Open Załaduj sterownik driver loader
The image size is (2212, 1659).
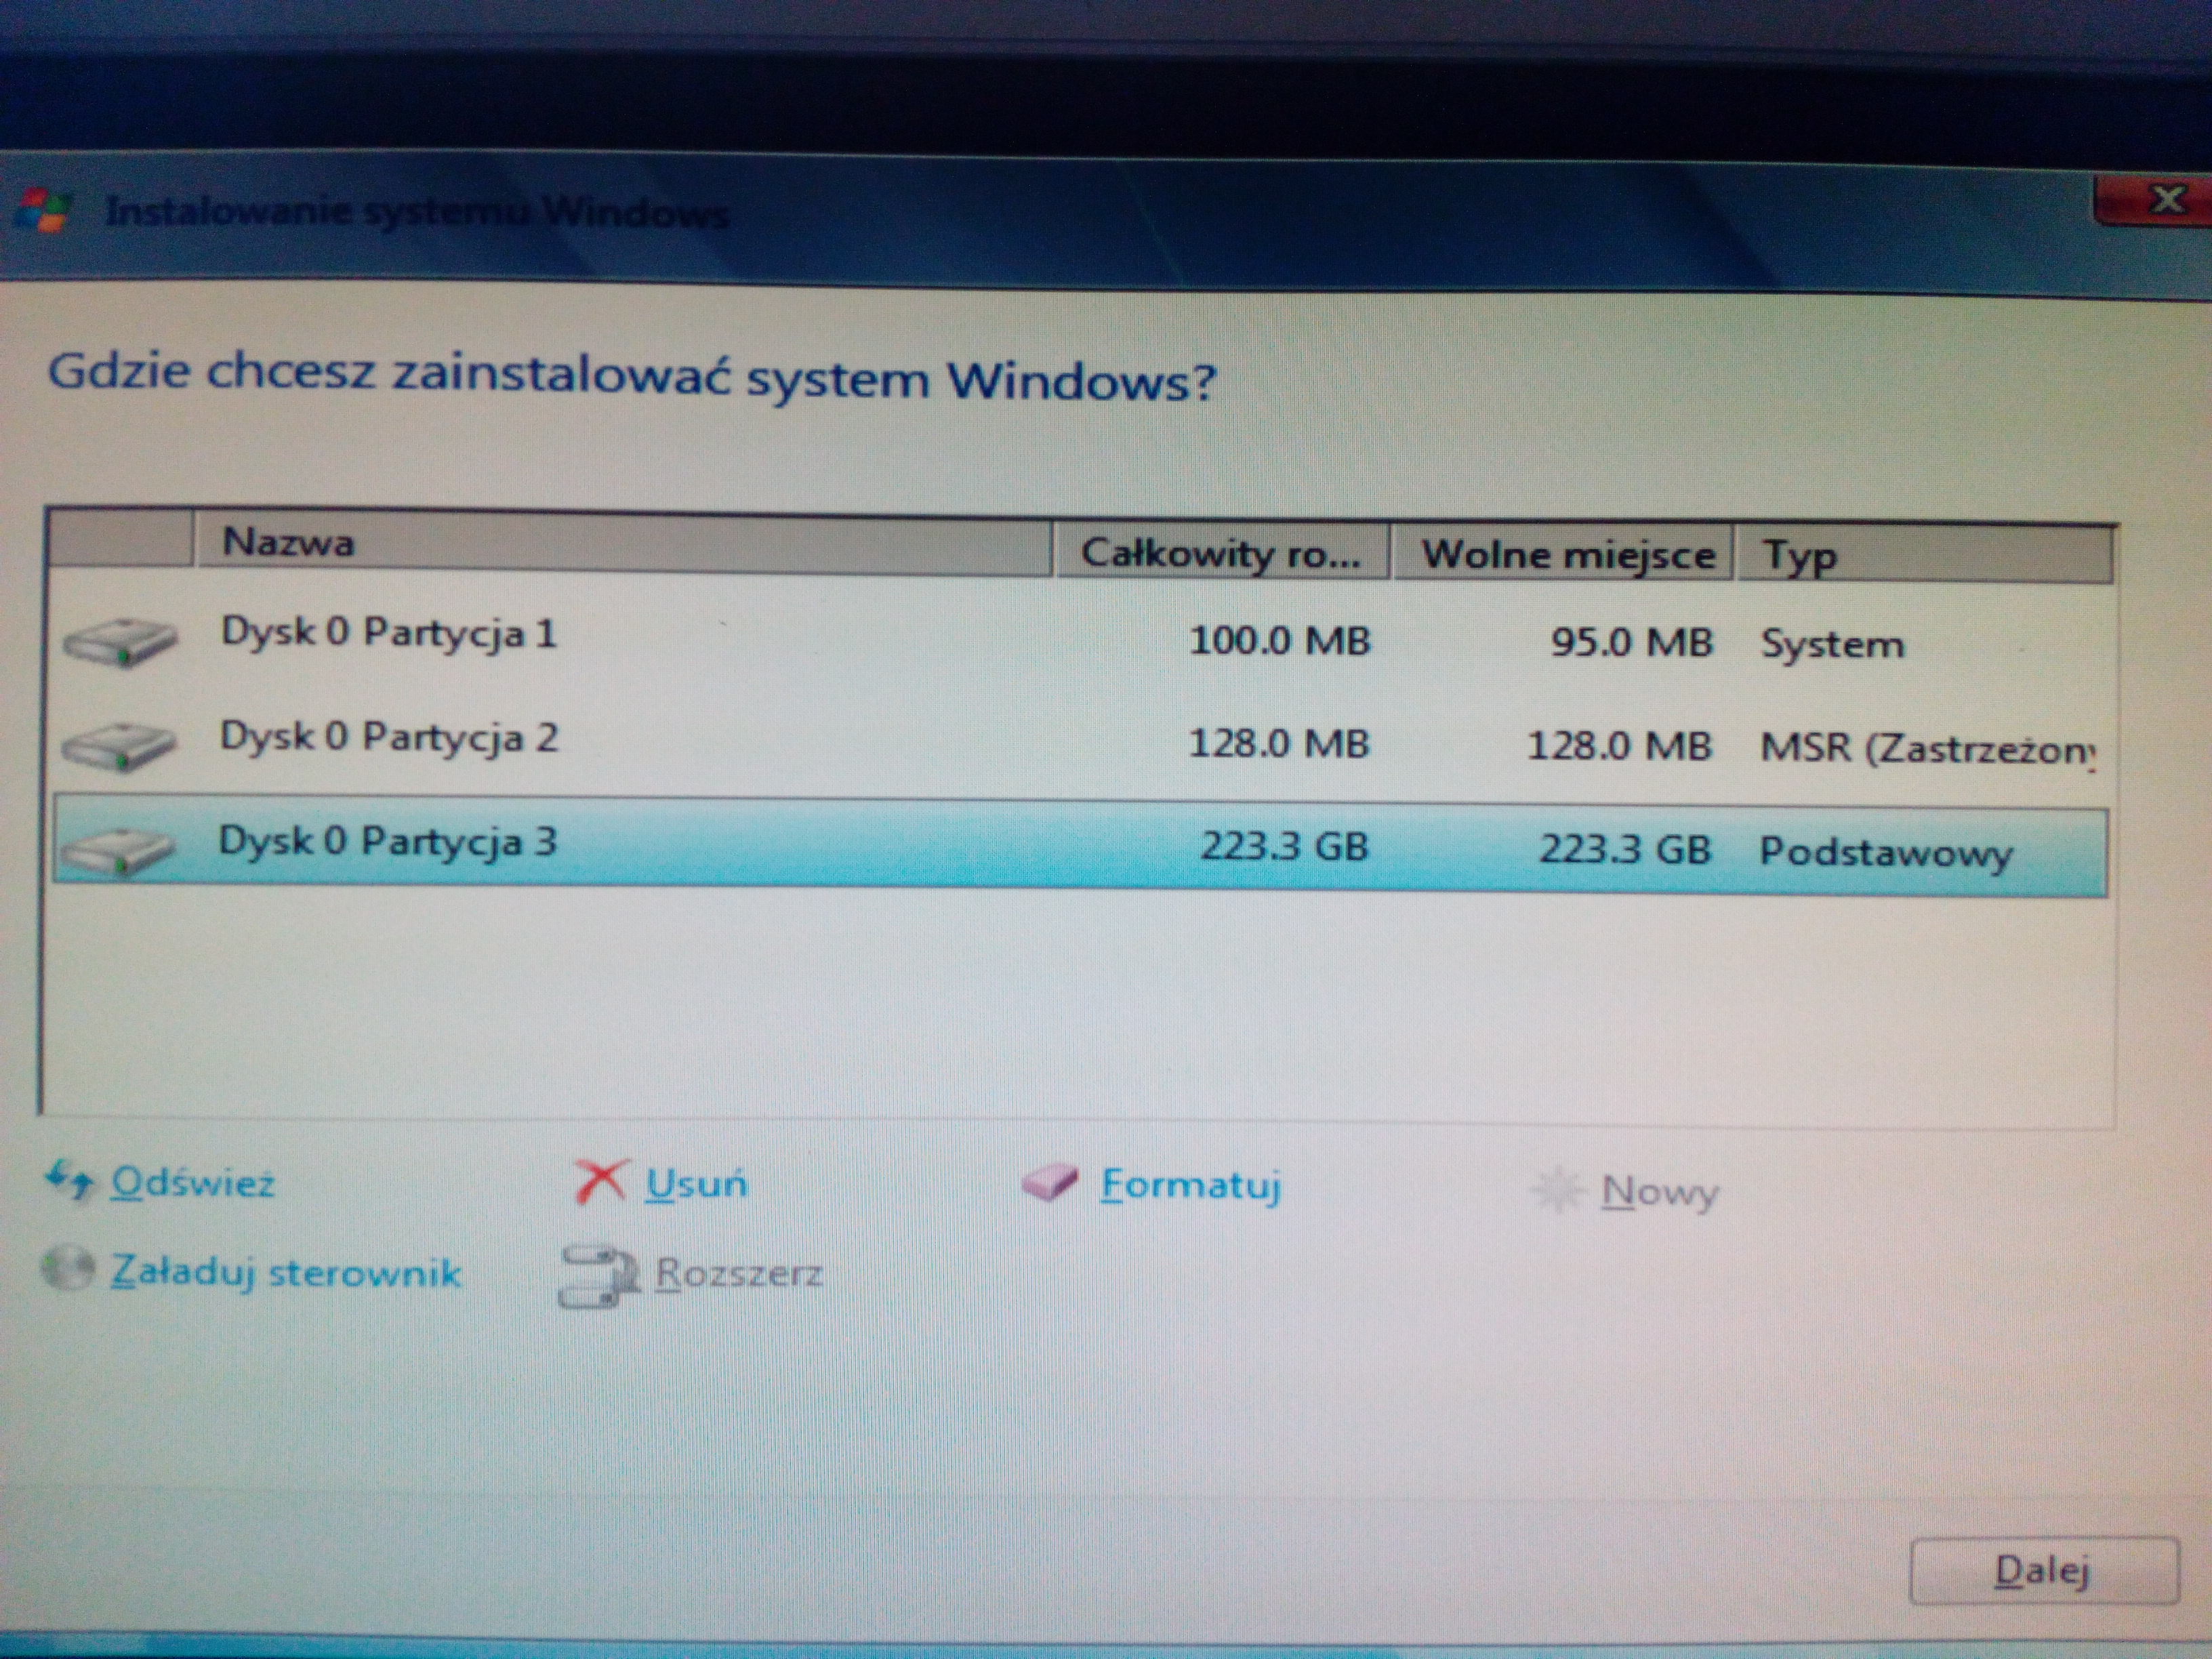tap(285, 1272)
